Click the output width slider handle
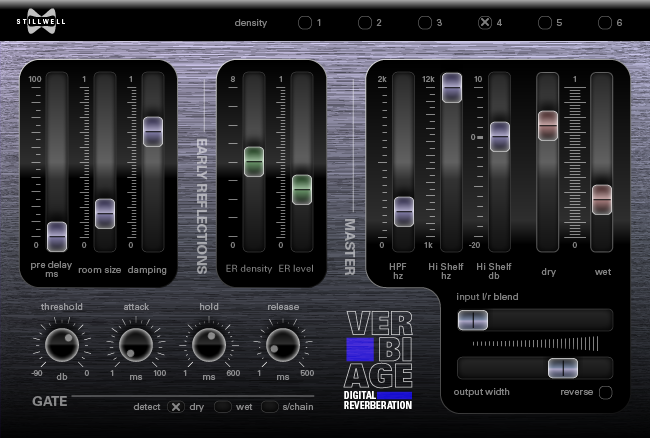This screenshot has height=438, width=650. coord(563,368)
